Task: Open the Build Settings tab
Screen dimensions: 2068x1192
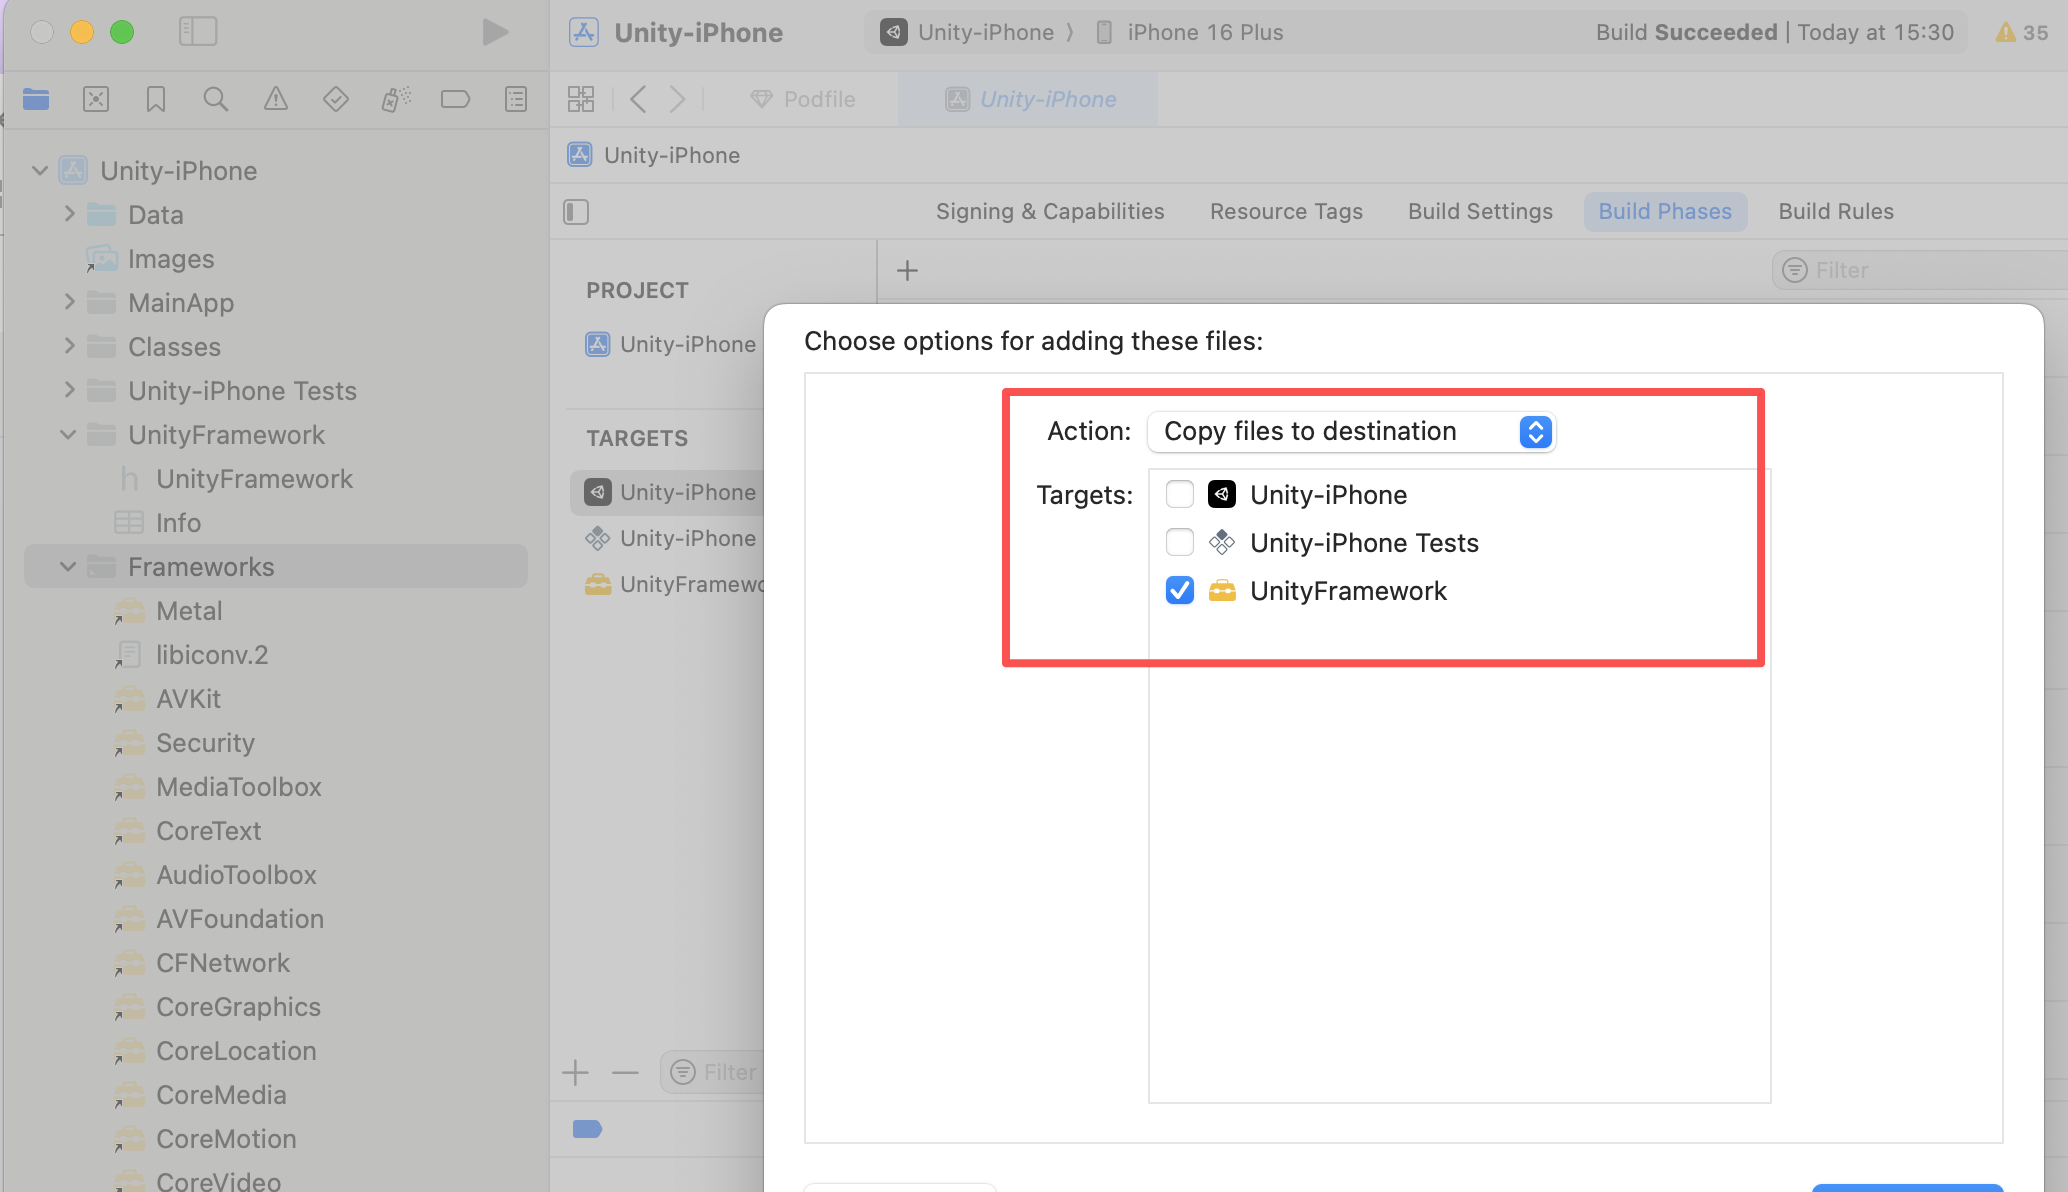Action: point(1480,211)
